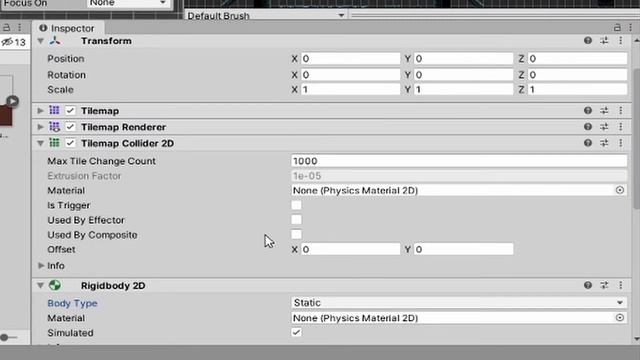Select the Inspector tab
This screenshot has height=360, width=640.
67,28
